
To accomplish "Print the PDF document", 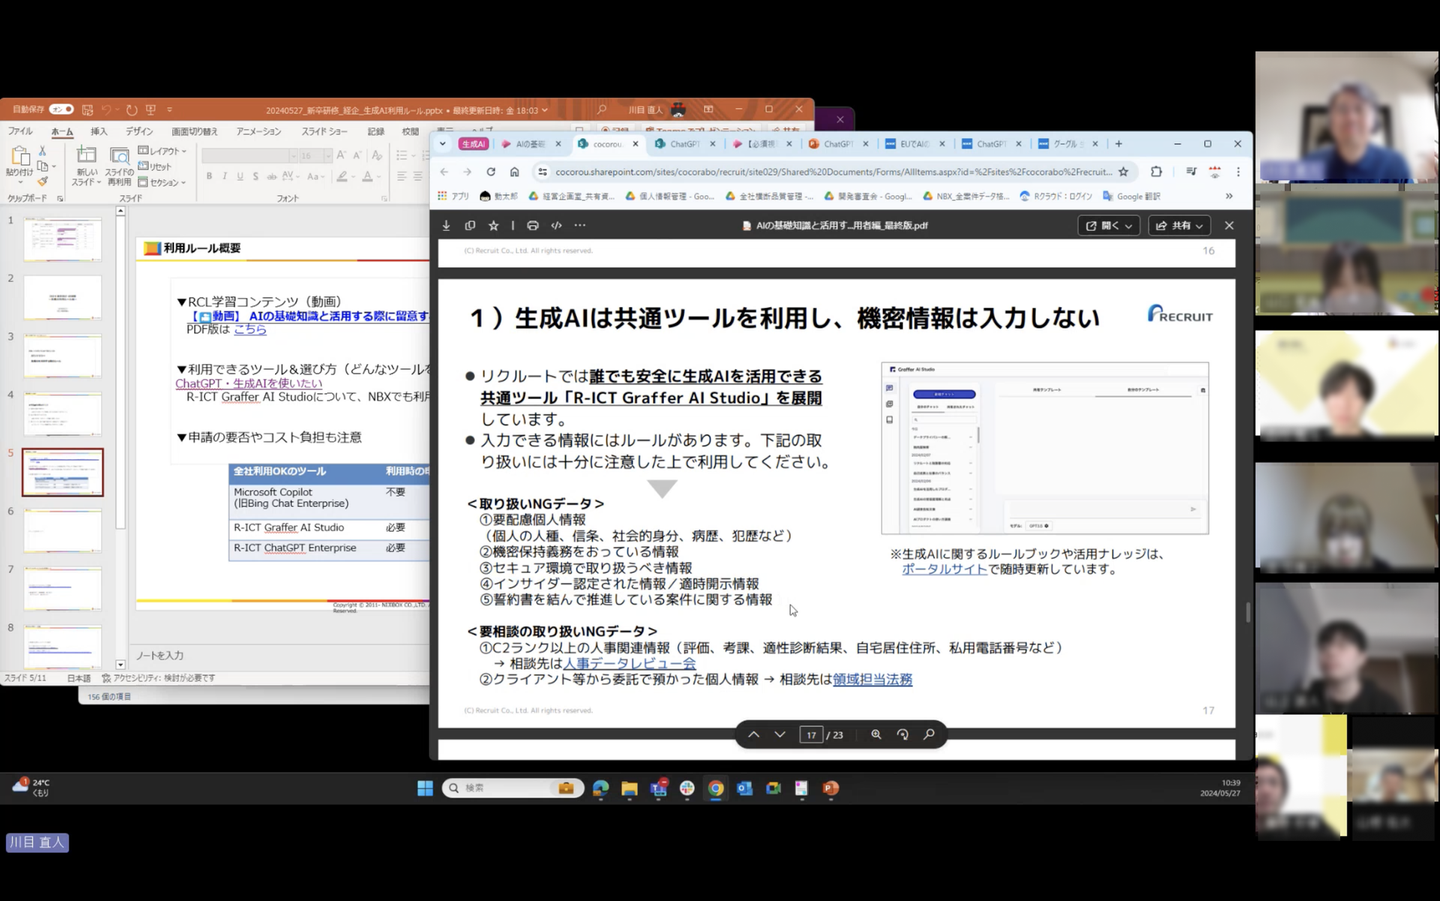I will [x=532, y=226].
